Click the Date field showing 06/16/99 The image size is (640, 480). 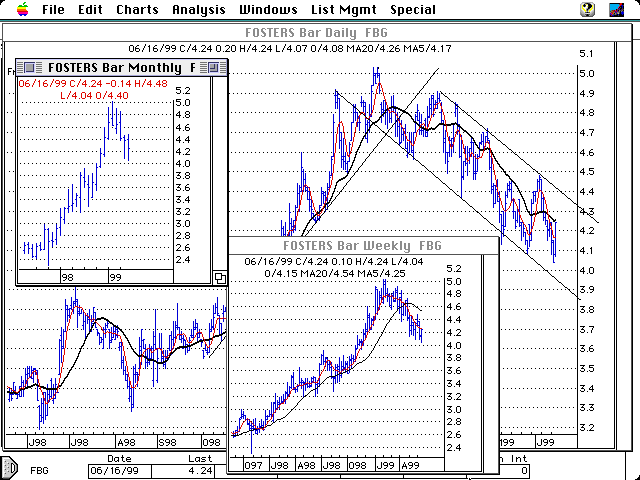pos(119,471)
